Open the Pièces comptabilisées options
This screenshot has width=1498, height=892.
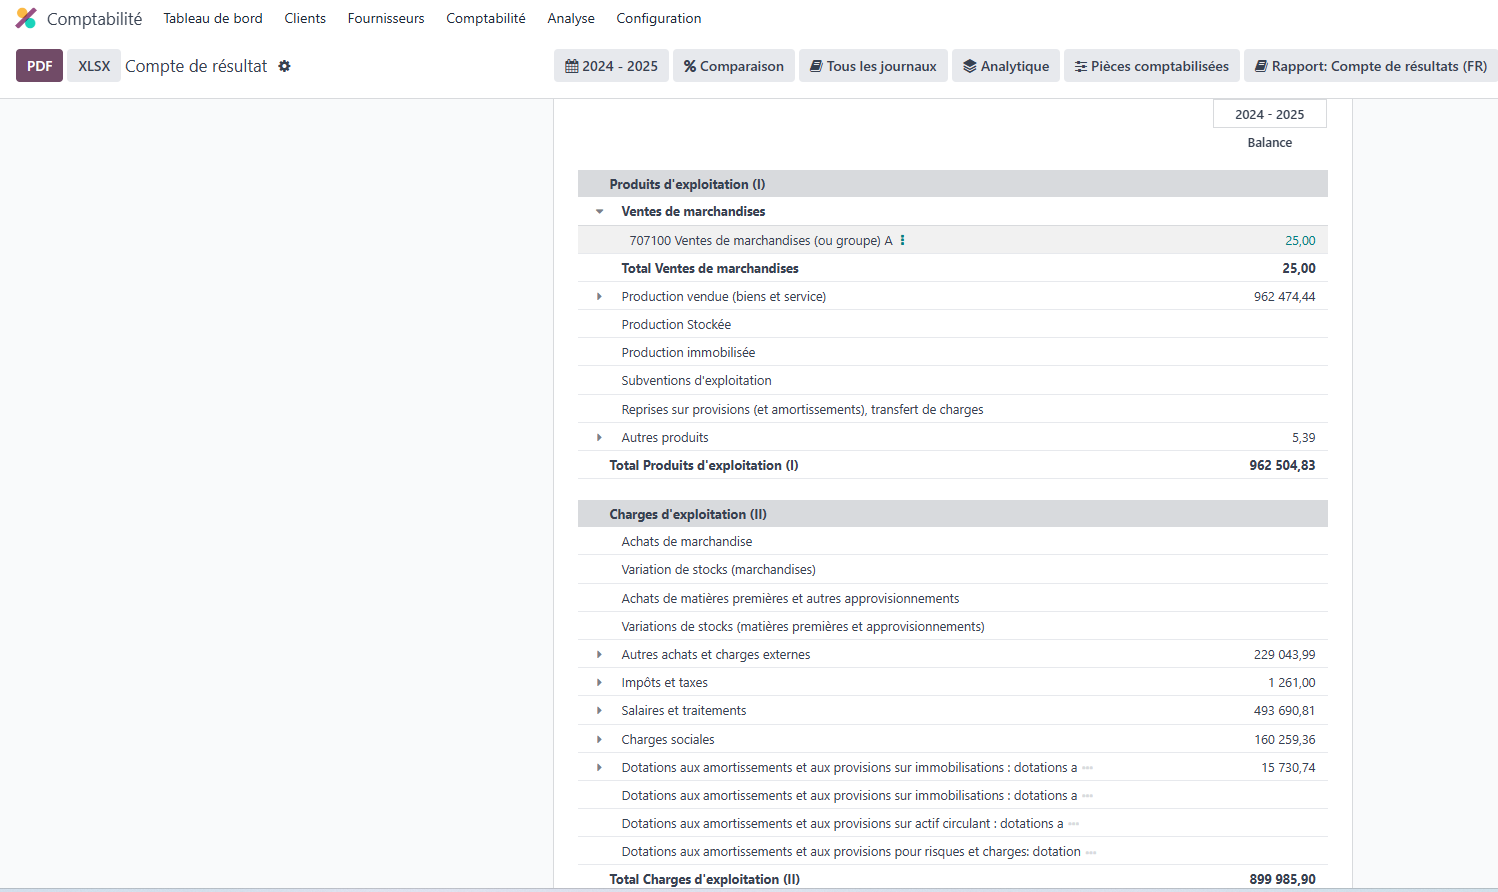(x=1151, y=66)
